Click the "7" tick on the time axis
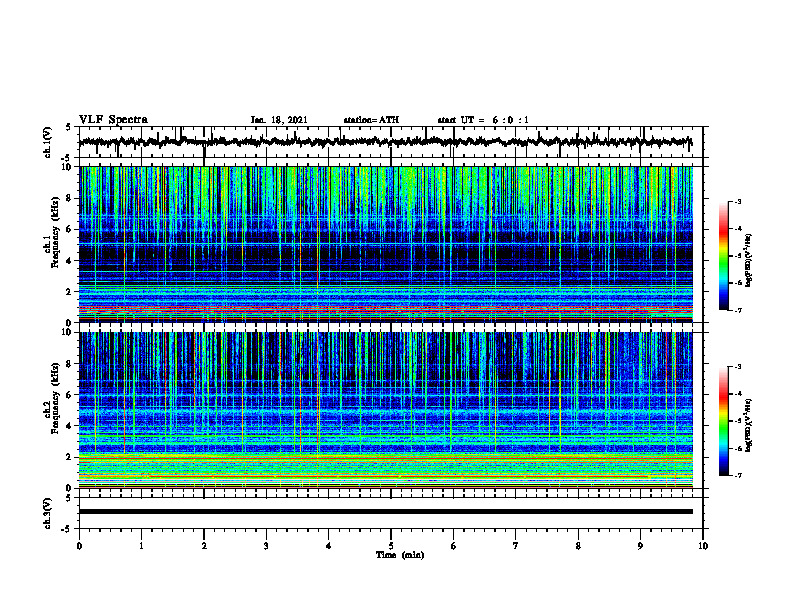The image size is (792, 612). click(516, 546)
